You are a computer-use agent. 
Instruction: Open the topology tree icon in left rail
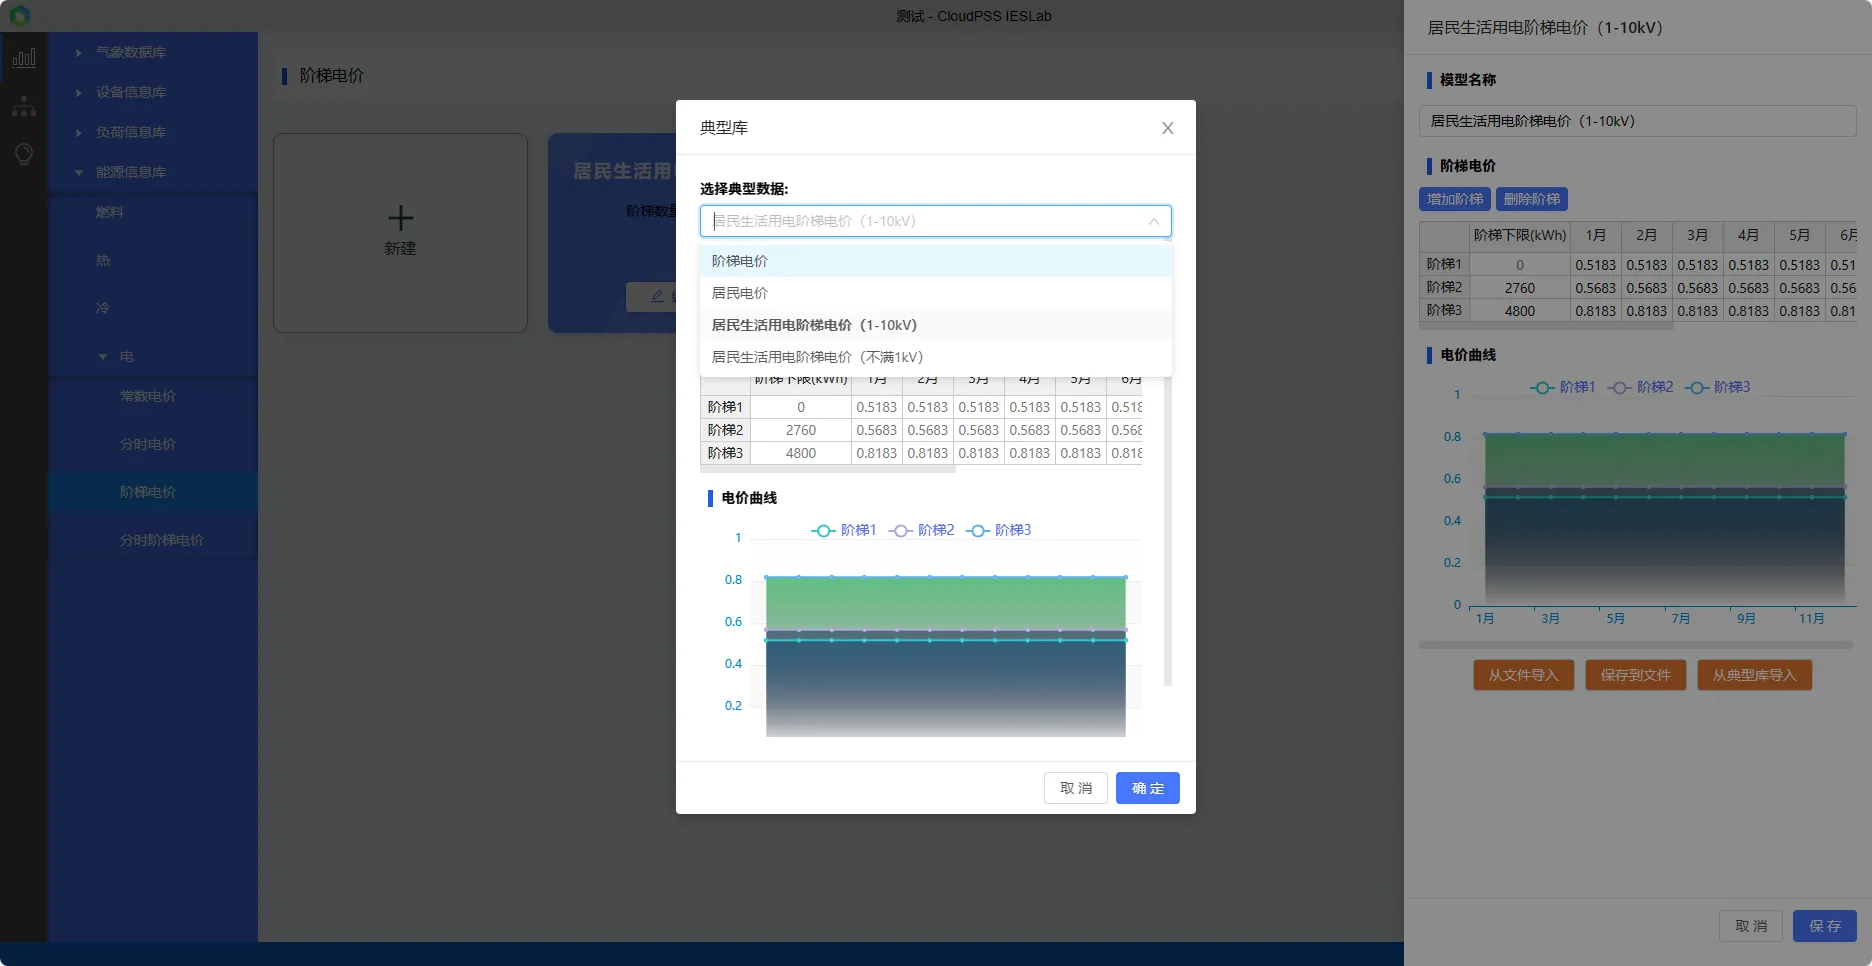click(x=24, y=106)
